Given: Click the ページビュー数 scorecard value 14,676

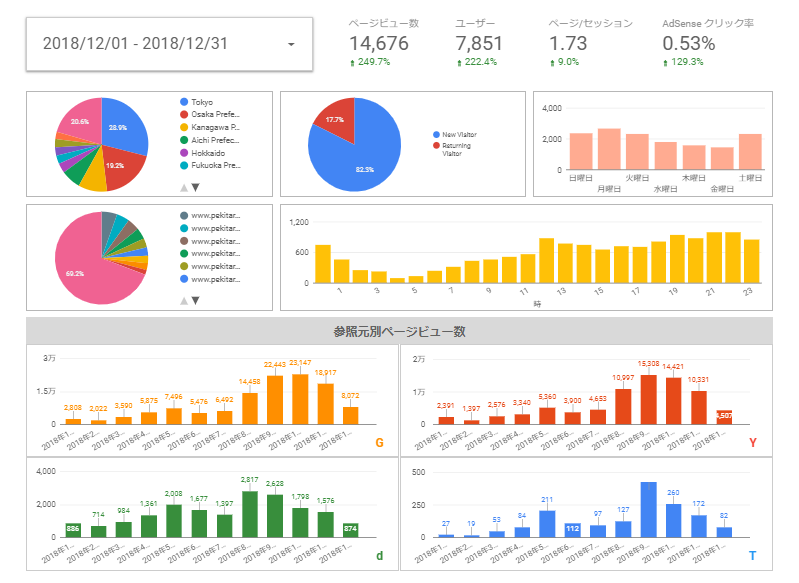Looking at the screenshot, I should (x=379, y=44).
